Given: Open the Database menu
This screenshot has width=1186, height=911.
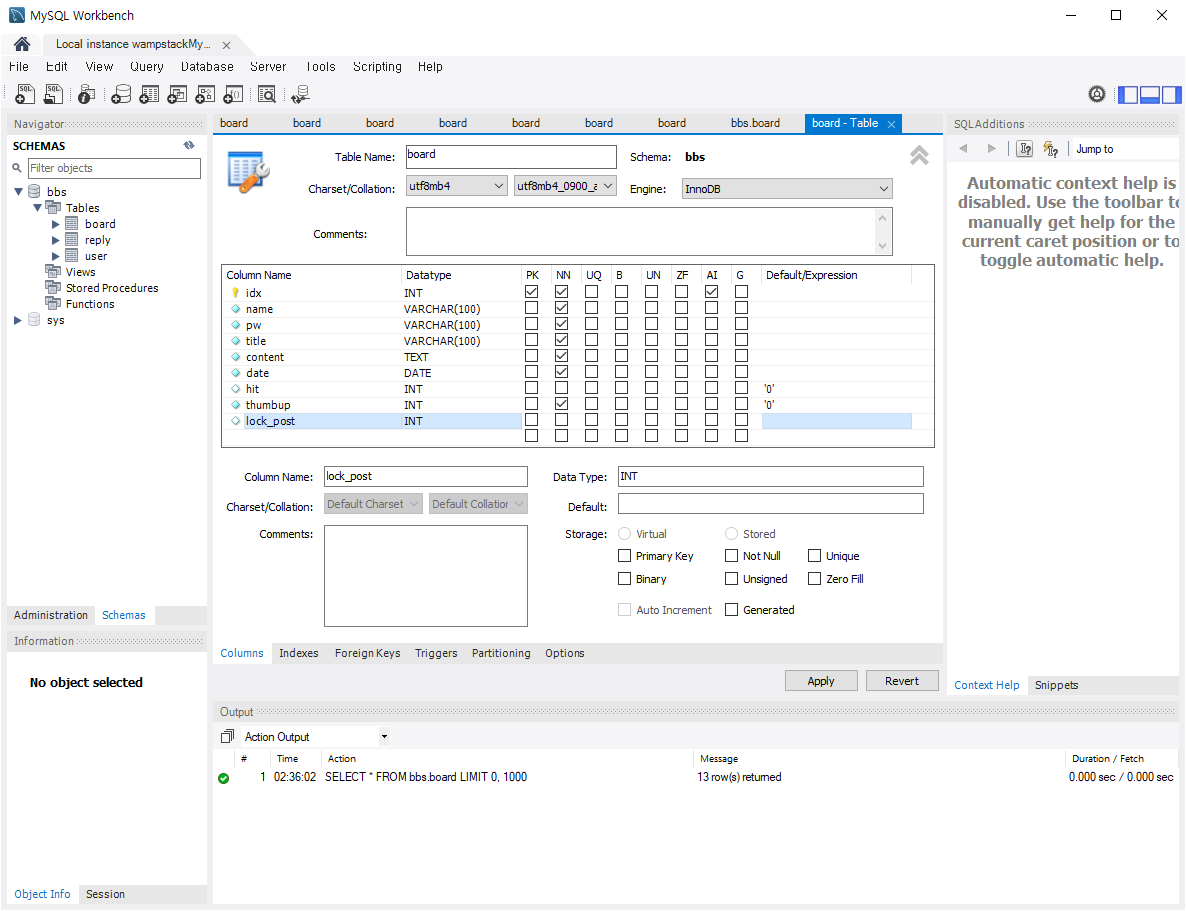Looking at the screenshot, I should tap(207, 67).
